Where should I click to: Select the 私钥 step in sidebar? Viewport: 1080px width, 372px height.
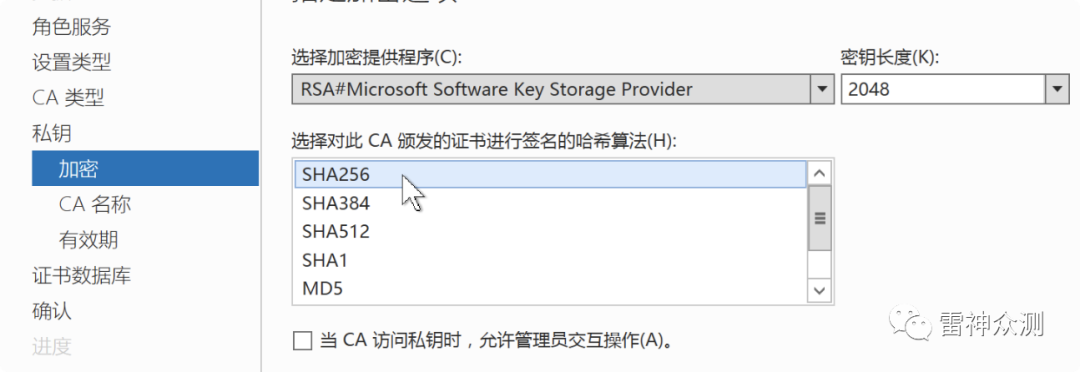click(x=52, y=133)
